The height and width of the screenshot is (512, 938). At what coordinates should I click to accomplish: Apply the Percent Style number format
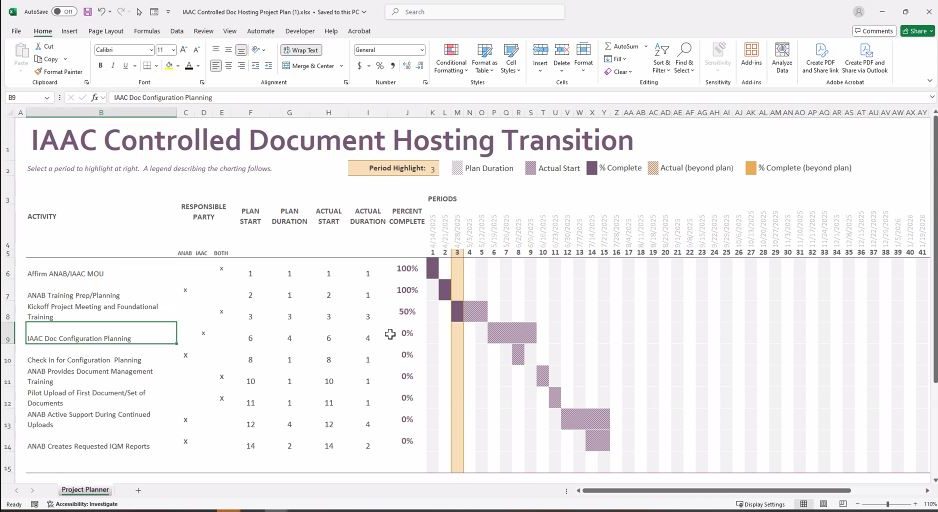pyautogui.click(x=380, y=66)
